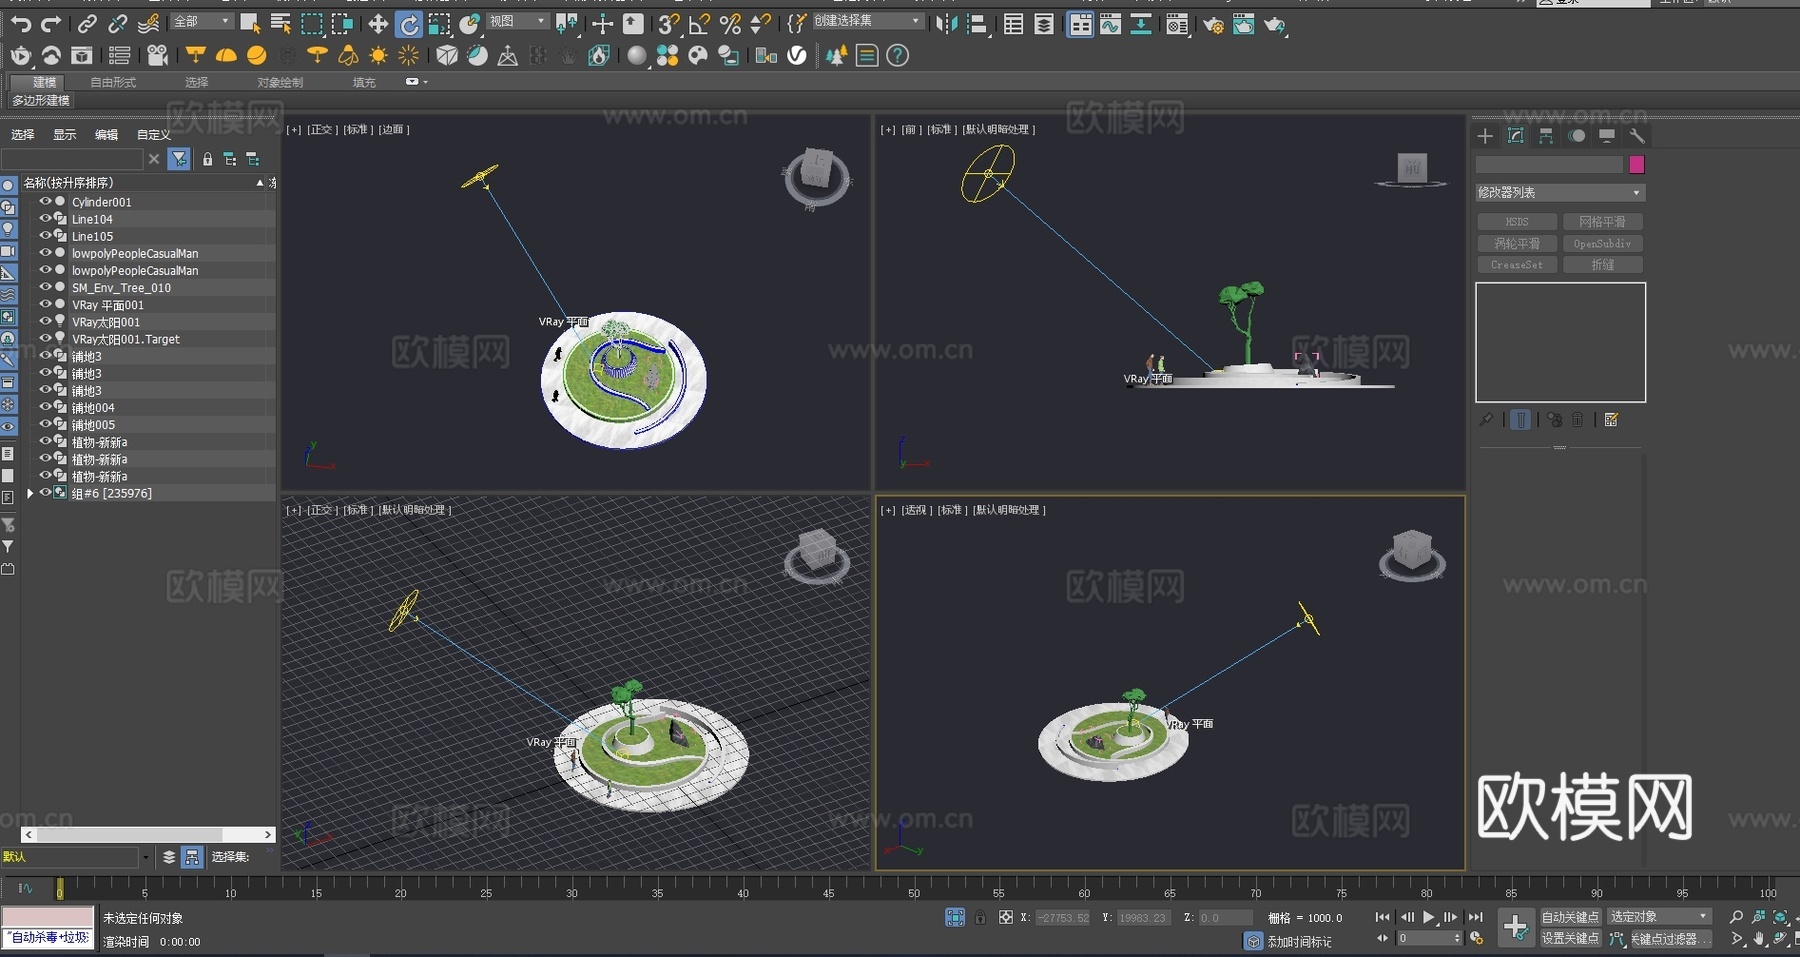
Task: Toggle the Percent Snap icon
Action: pyautogui.click(x=731, y=24)
